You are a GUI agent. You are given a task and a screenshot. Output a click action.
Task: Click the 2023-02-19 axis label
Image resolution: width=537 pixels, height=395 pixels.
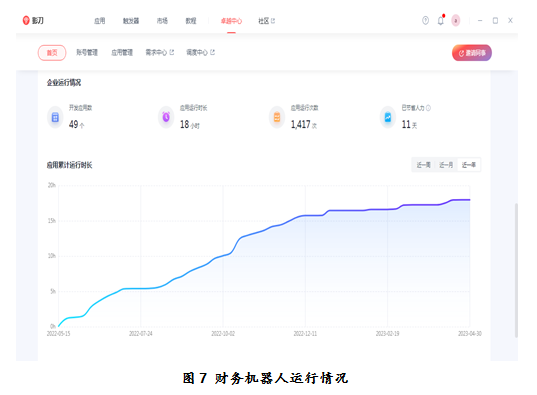[x=387, y=333]
